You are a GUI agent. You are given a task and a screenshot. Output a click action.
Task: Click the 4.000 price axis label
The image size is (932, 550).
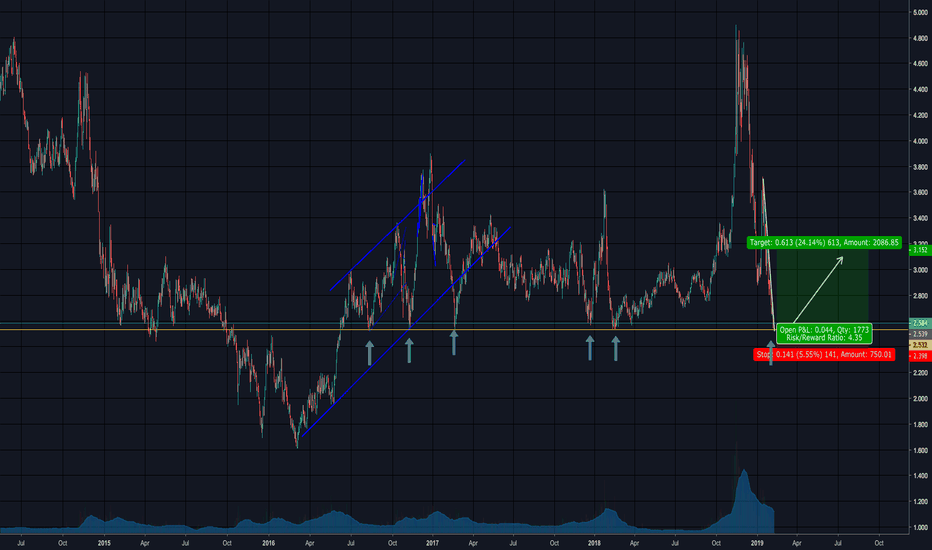pyautogui.click(x=920, y=141)
